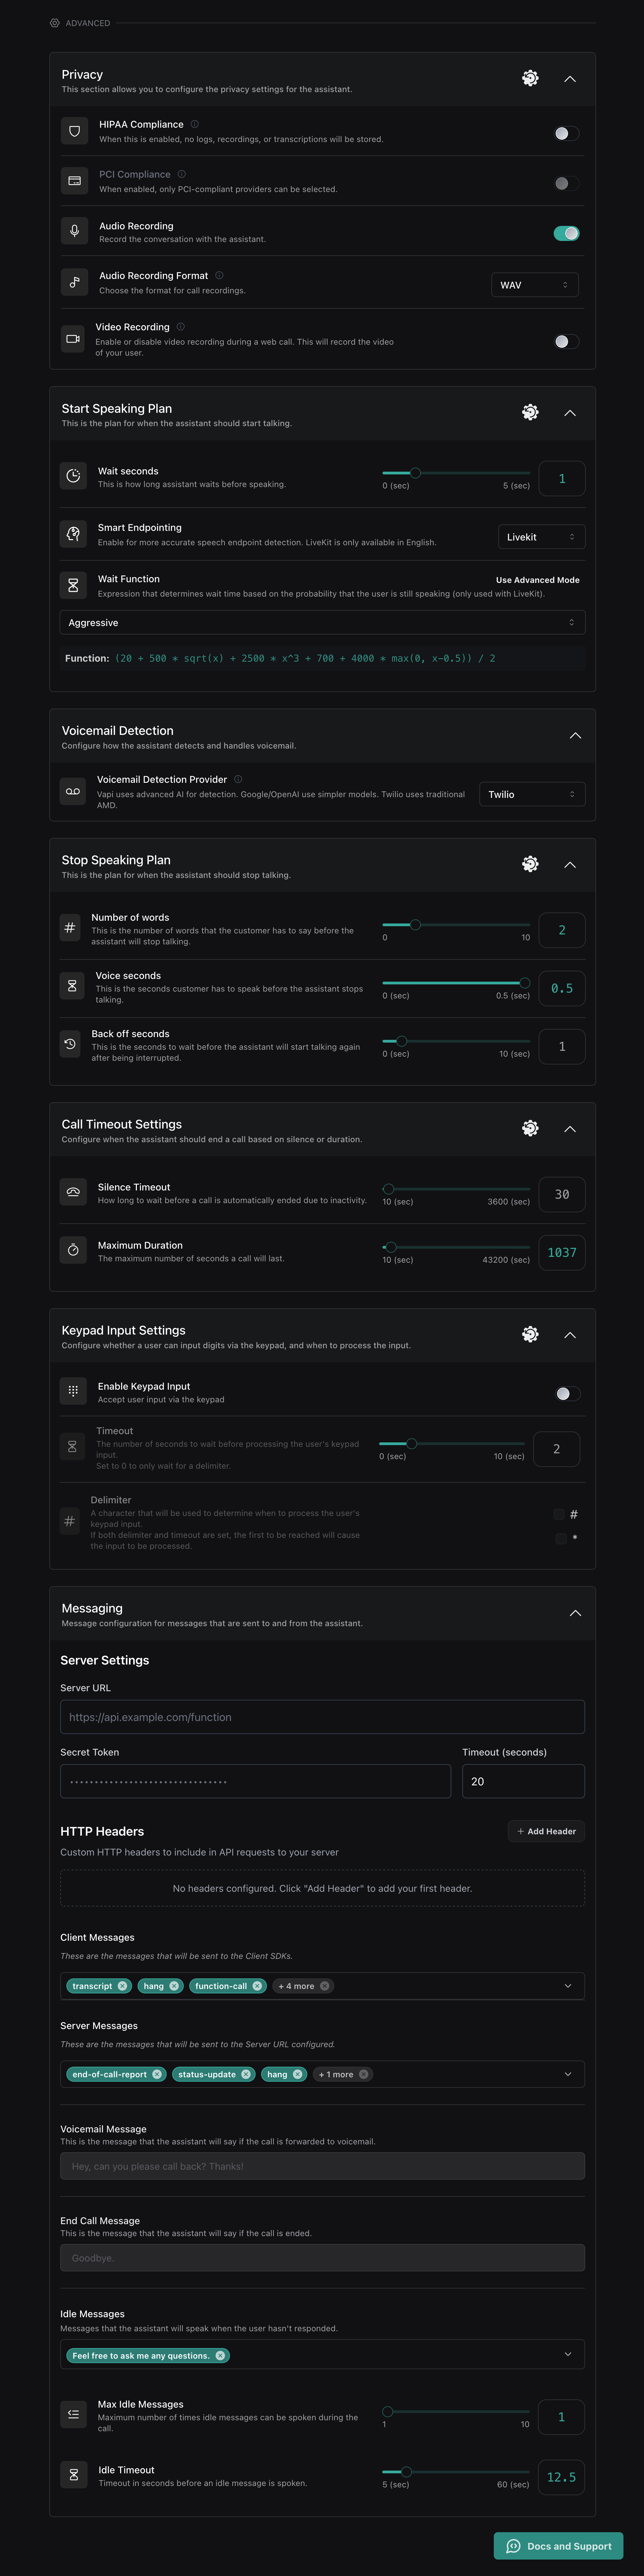This screenshot has width=644, height=2576.
Task: Click the Wait seconds slider handle
Action: 415,473
